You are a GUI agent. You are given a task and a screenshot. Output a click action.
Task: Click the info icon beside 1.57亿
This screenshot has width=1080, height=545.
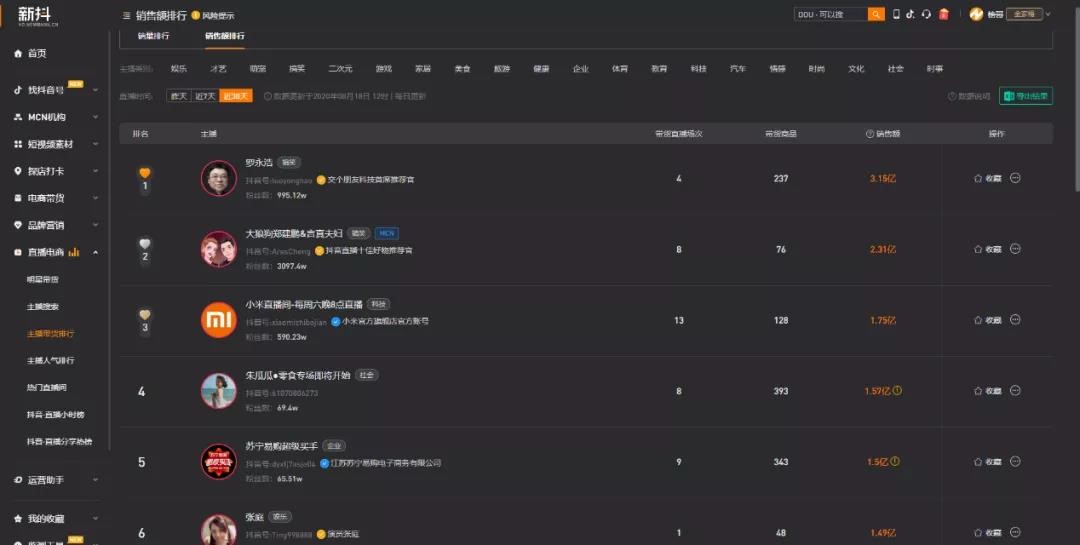[x=897, y=391]
